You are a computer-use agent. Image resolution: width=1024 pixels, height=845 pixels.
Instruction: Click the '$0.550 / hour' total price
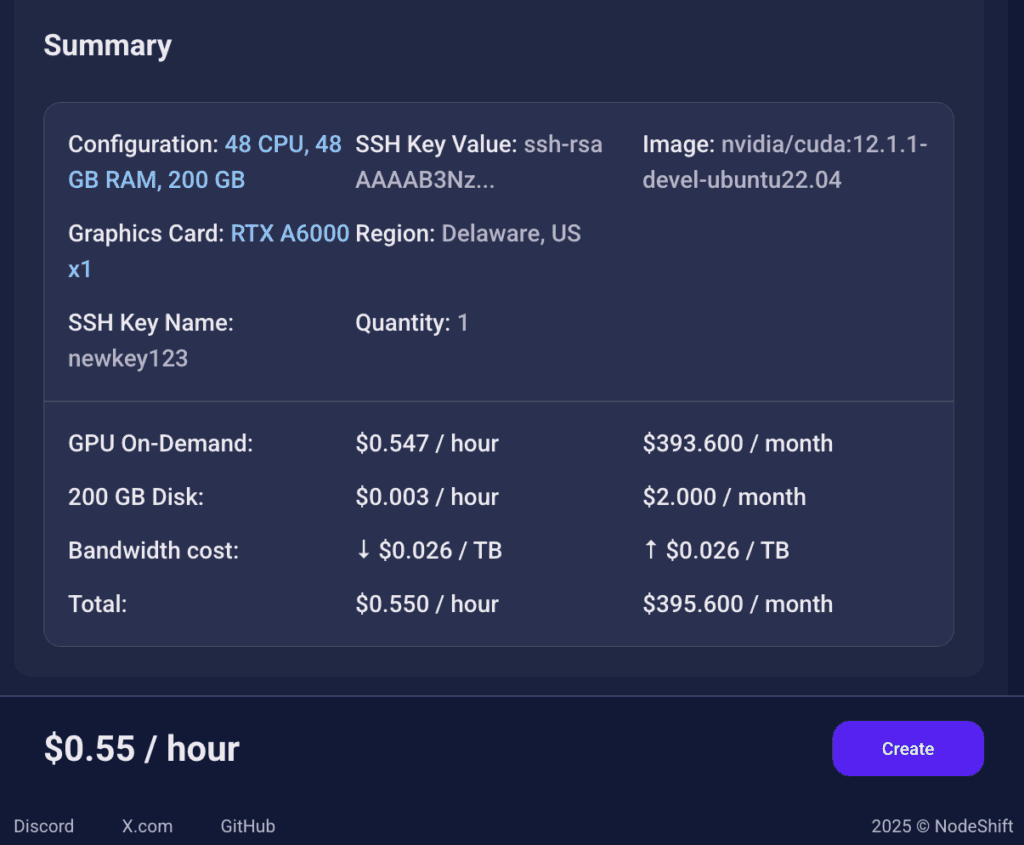(427, 604)
